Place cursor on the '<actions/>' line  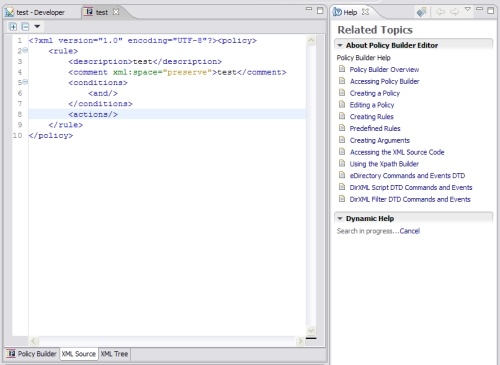[167, 114]
